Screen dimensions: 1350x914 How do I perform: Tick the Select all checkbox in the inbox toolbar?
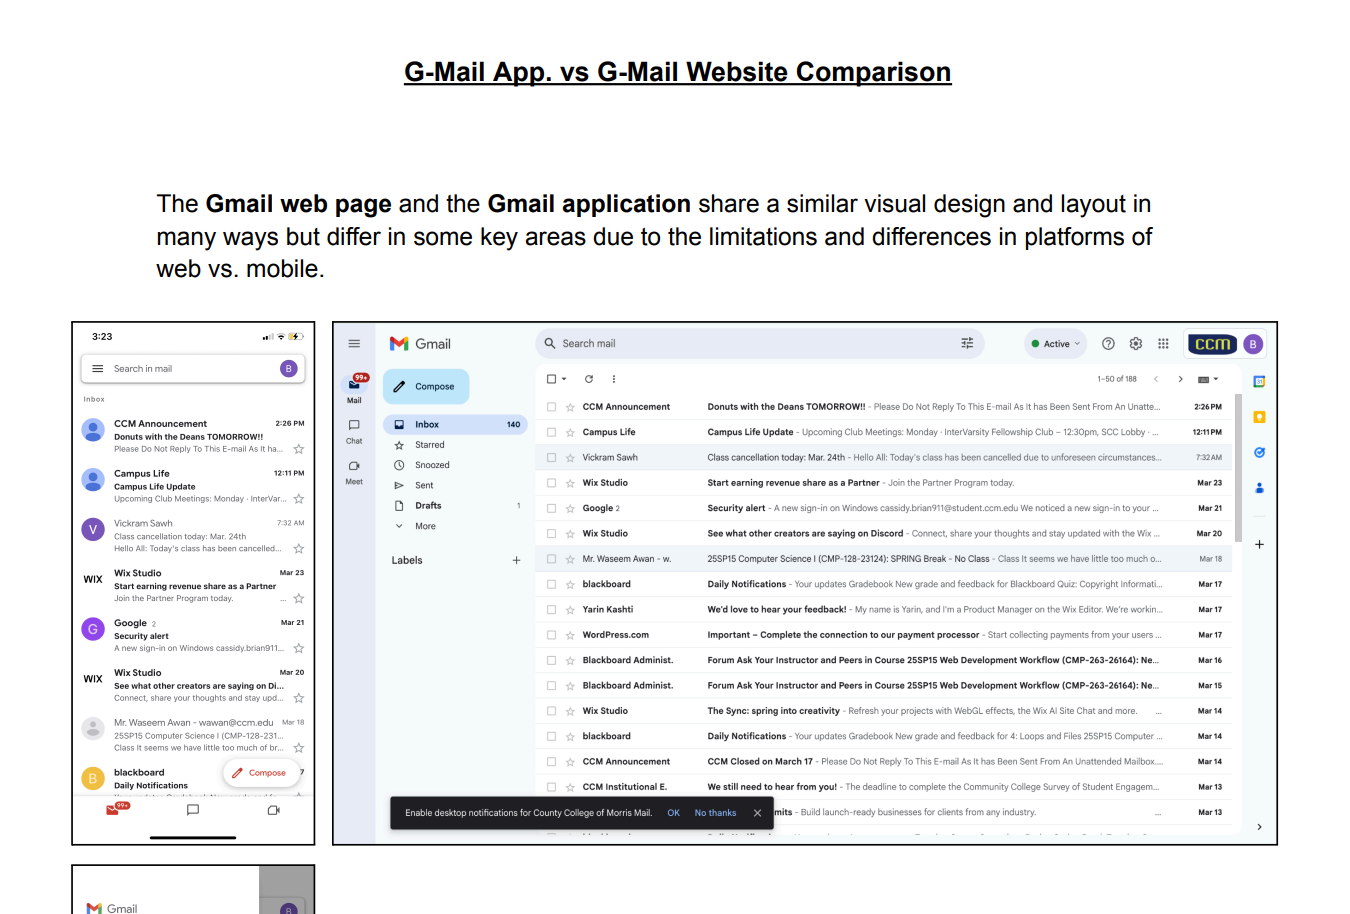(551, 379)
